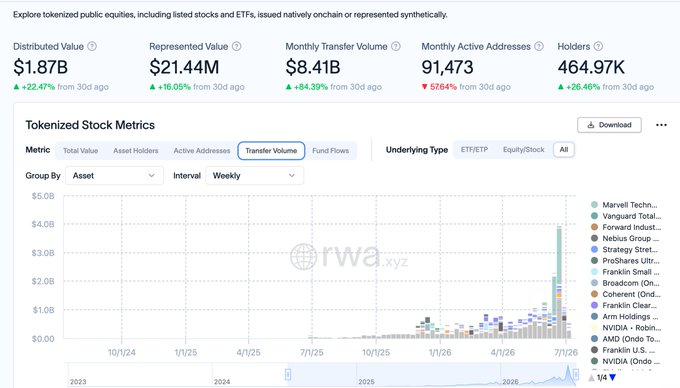Open the Group By Asset dropdown

coord(114,176)
